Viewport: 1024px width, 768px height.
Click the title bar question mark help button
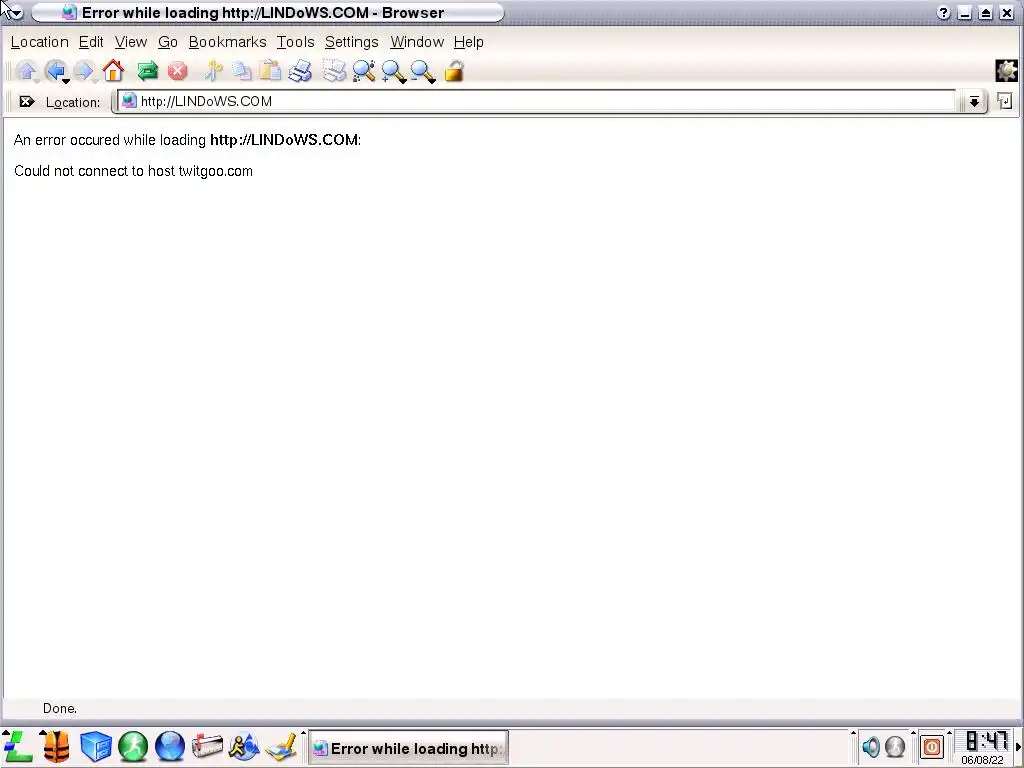[x=943, y=12]
